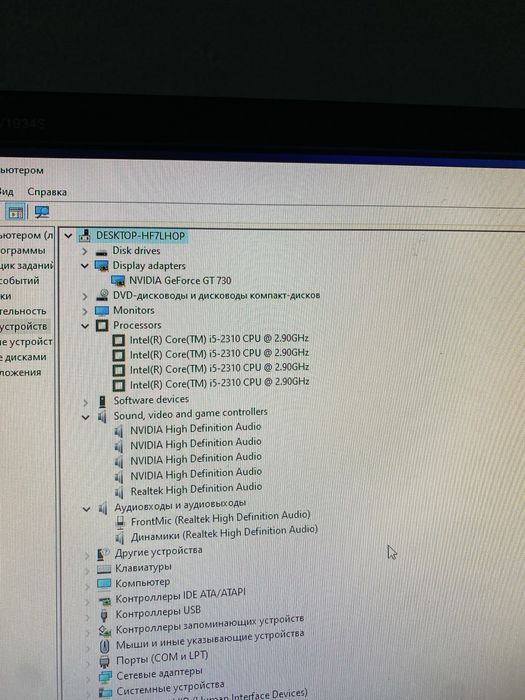Click the DVD drives disc icon
This screenshot has height=700, width=525.
[102, 295]
